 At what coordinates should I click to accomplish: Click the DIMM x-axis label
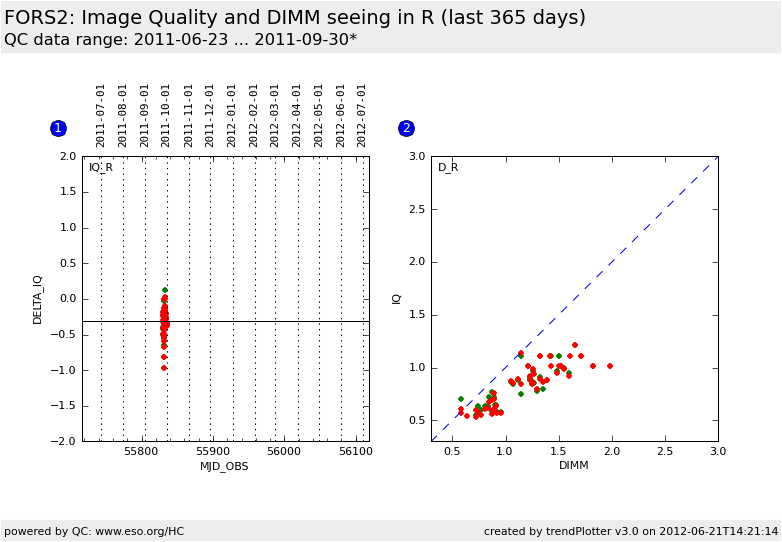tap(574, 465)
